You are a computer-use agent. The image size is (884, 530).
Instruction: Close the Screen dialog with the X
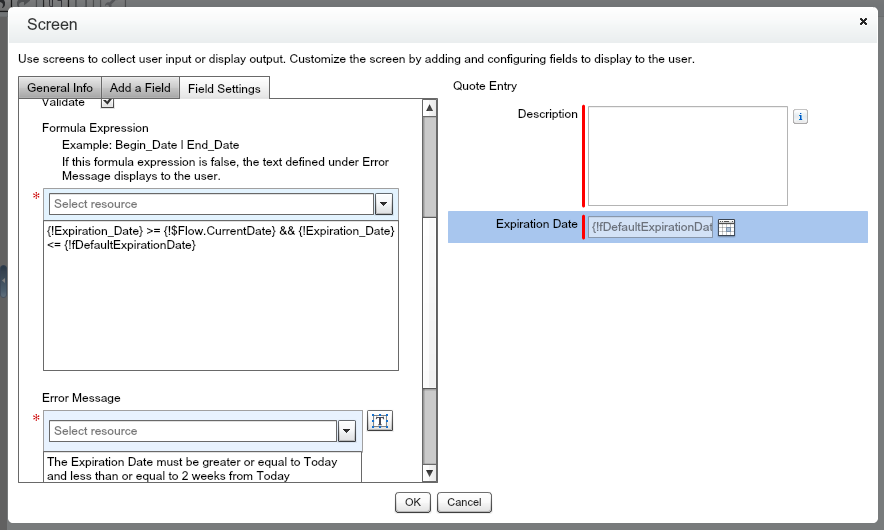(x=863, y=21)
